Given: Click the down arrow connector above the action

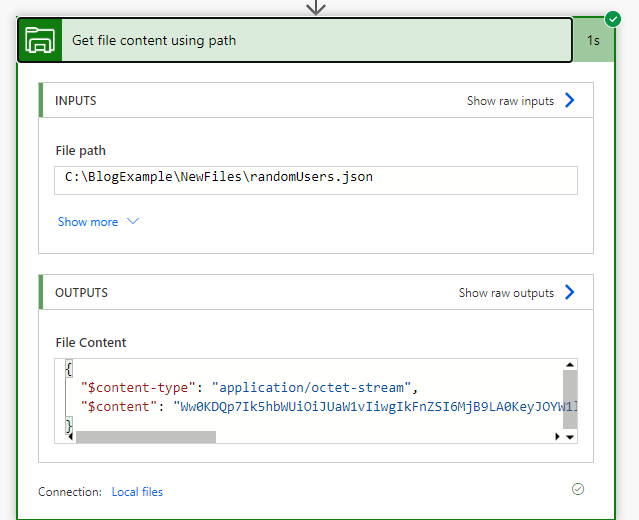Looking at the screenshot, I should pos(316,6).
